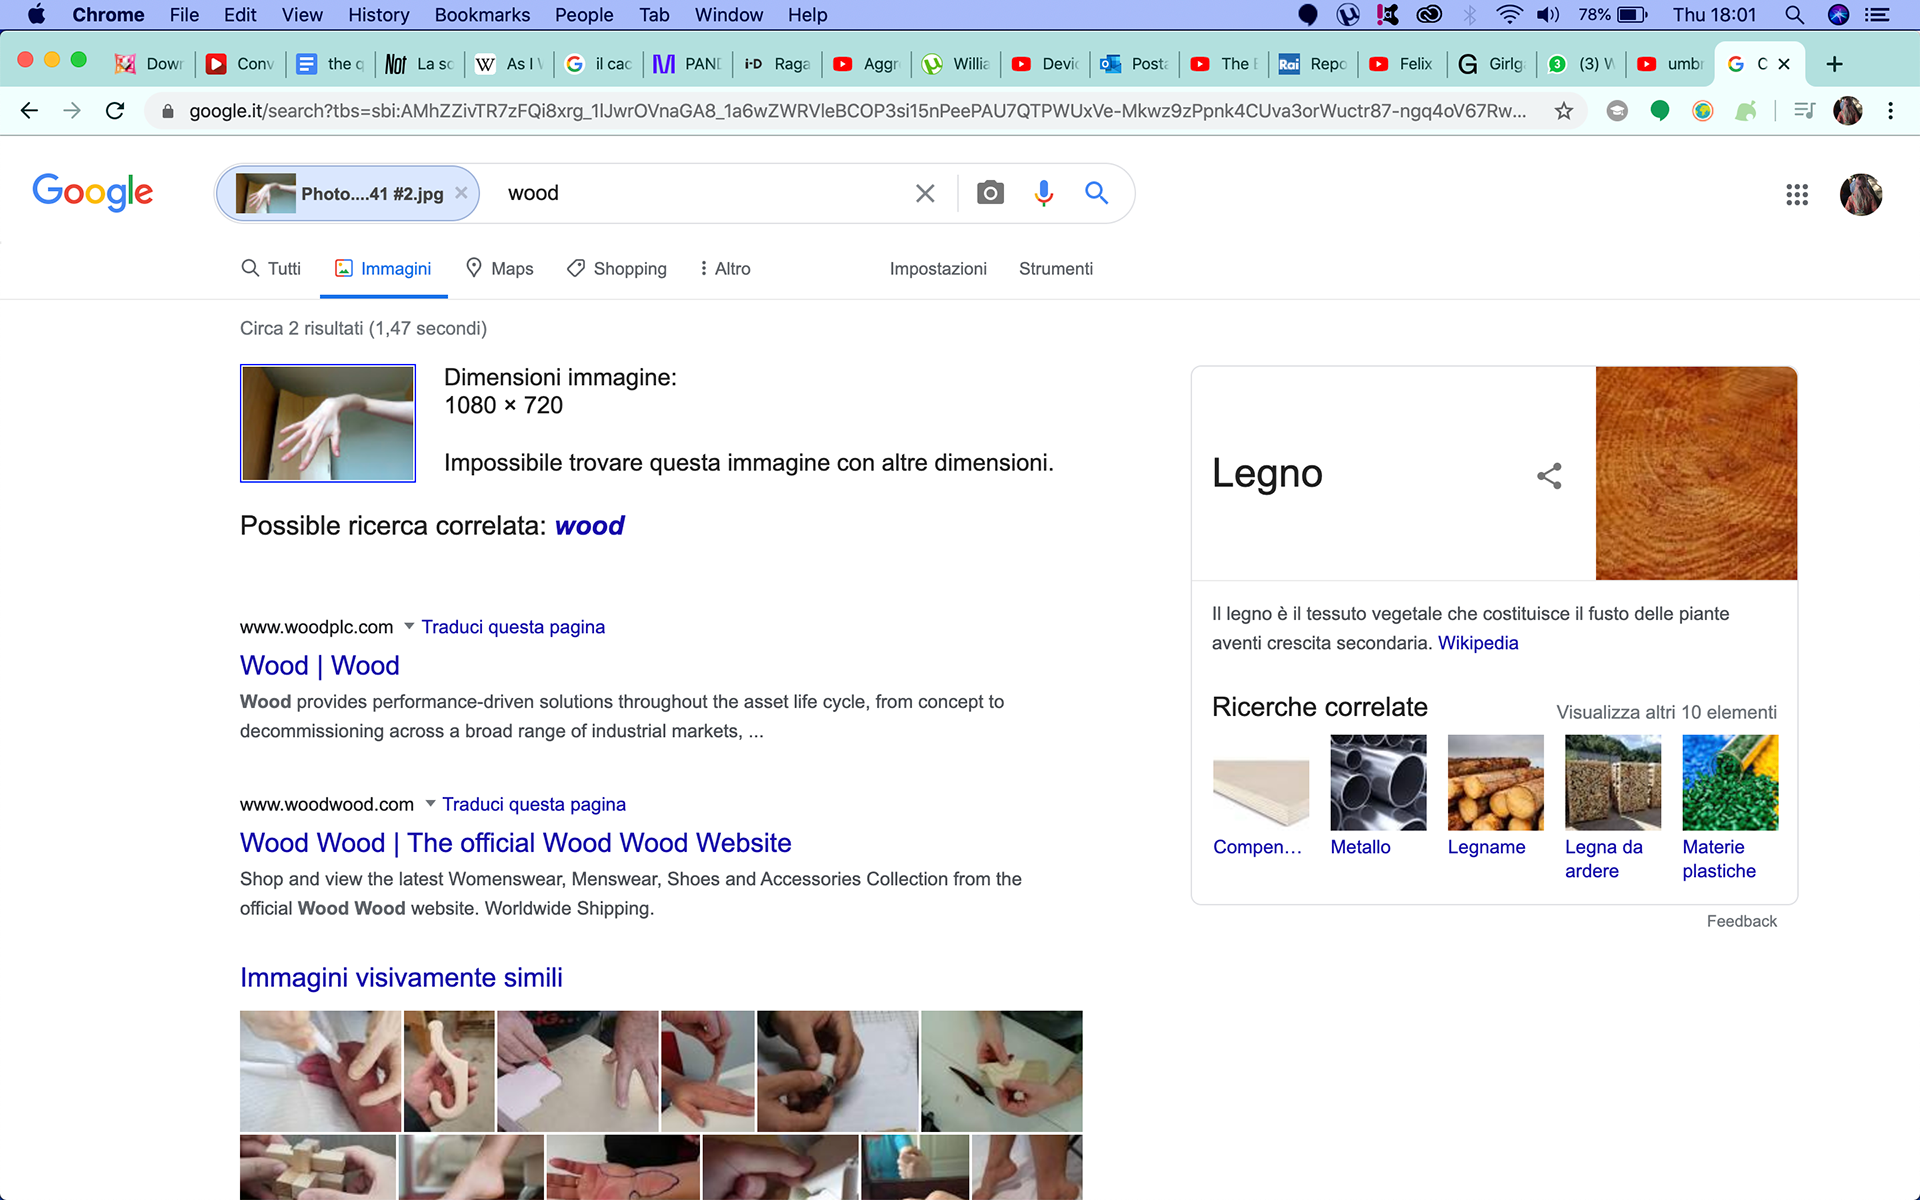
Task: Close the current Google tab
Action: click(1784, 64)
